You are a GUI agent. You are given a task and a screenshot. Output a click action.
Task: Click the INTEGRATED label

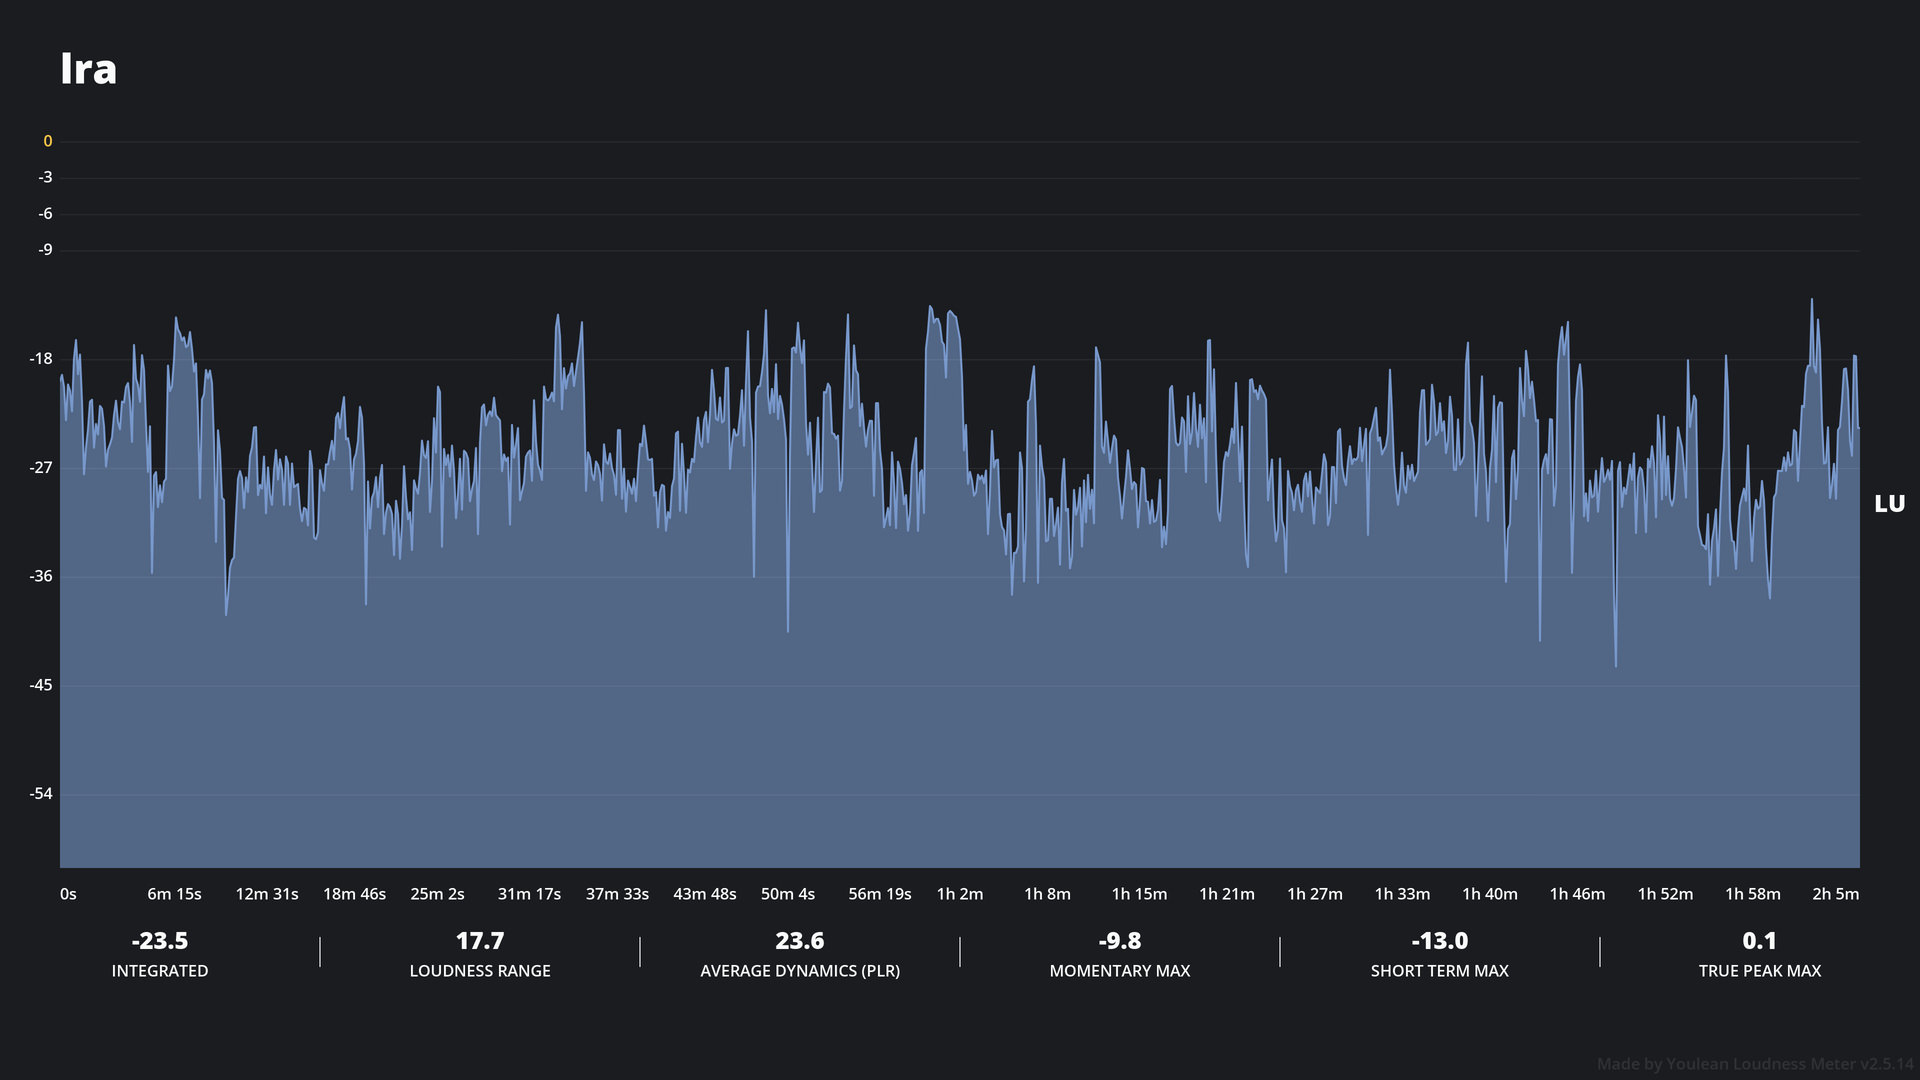tap(160, 971)
